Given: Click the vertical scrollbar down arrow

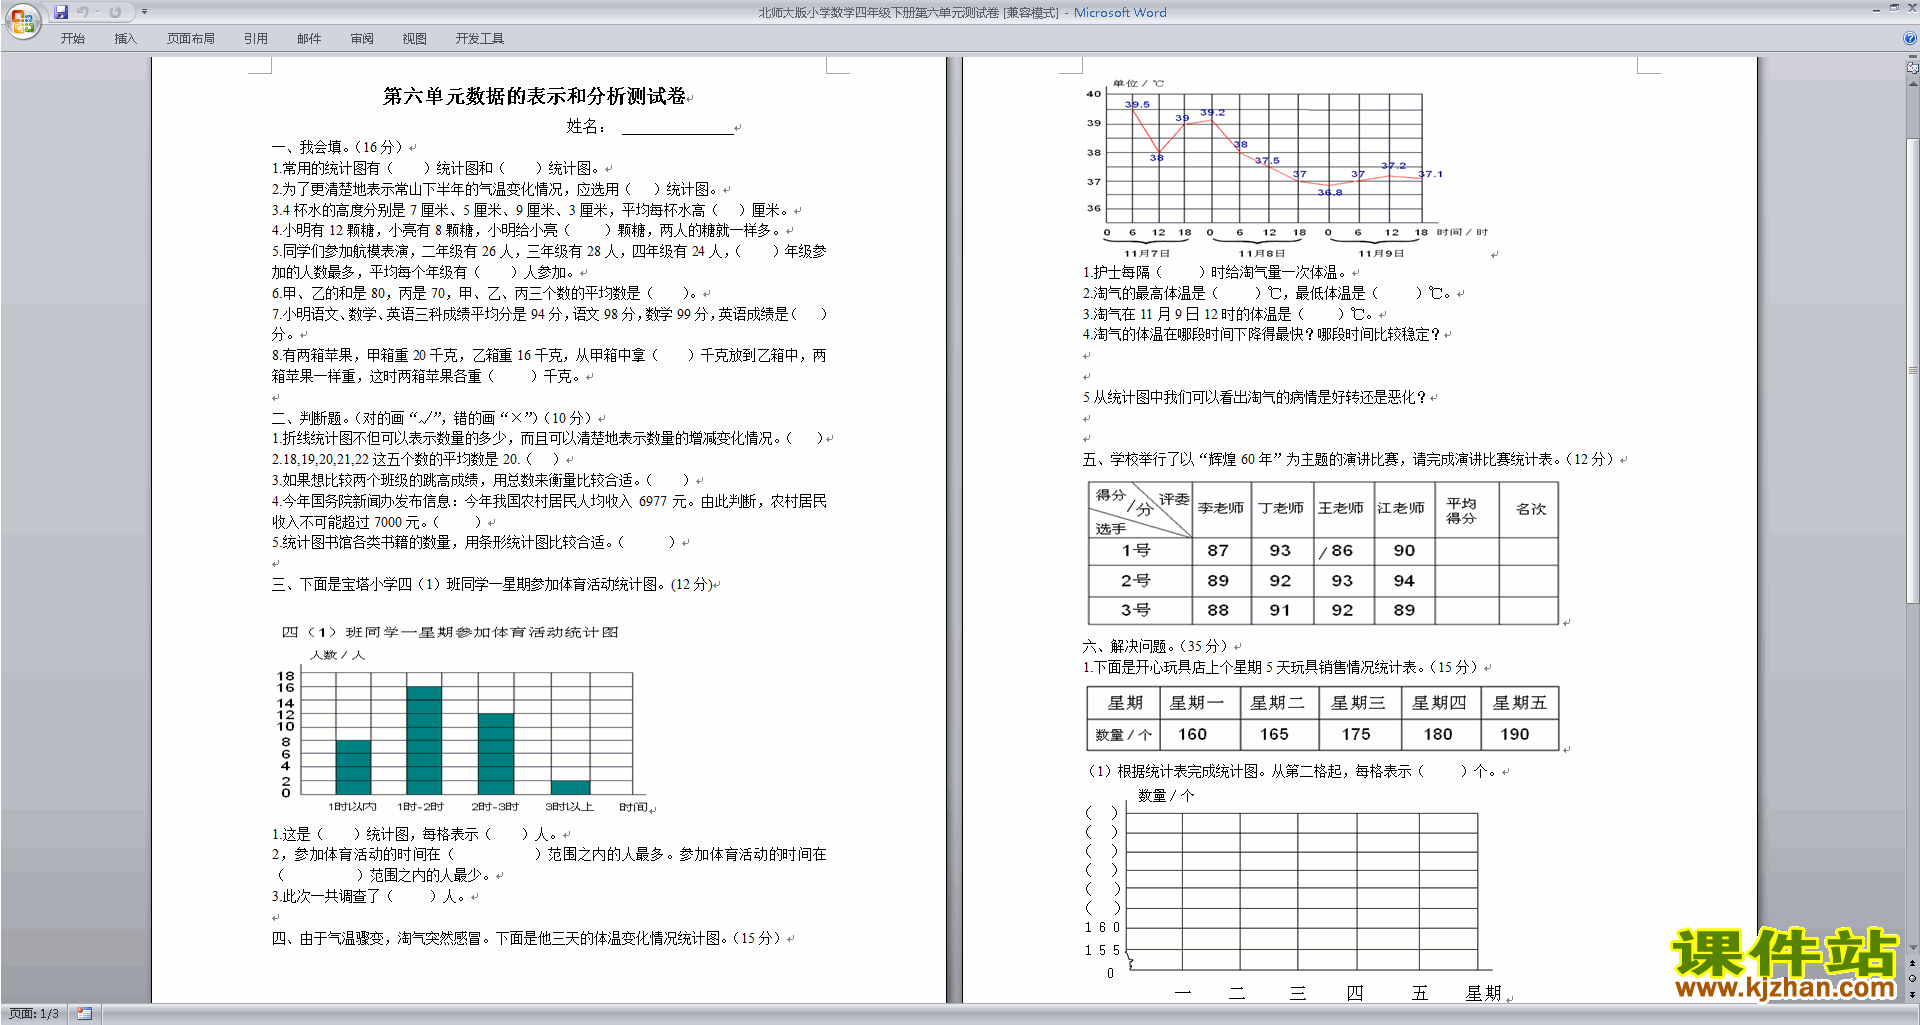Looking at the screenshot, I should pyautogui.click(x=1913, y=948).
